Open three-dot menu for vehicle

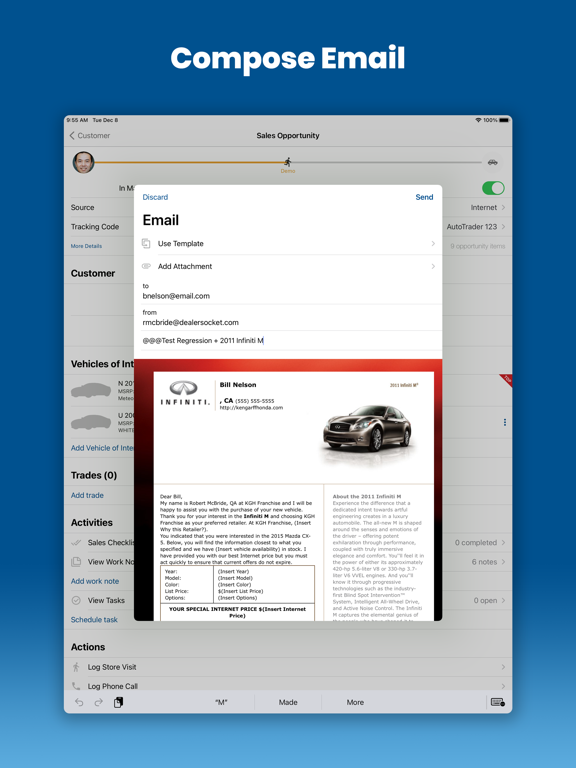(504, 422)
